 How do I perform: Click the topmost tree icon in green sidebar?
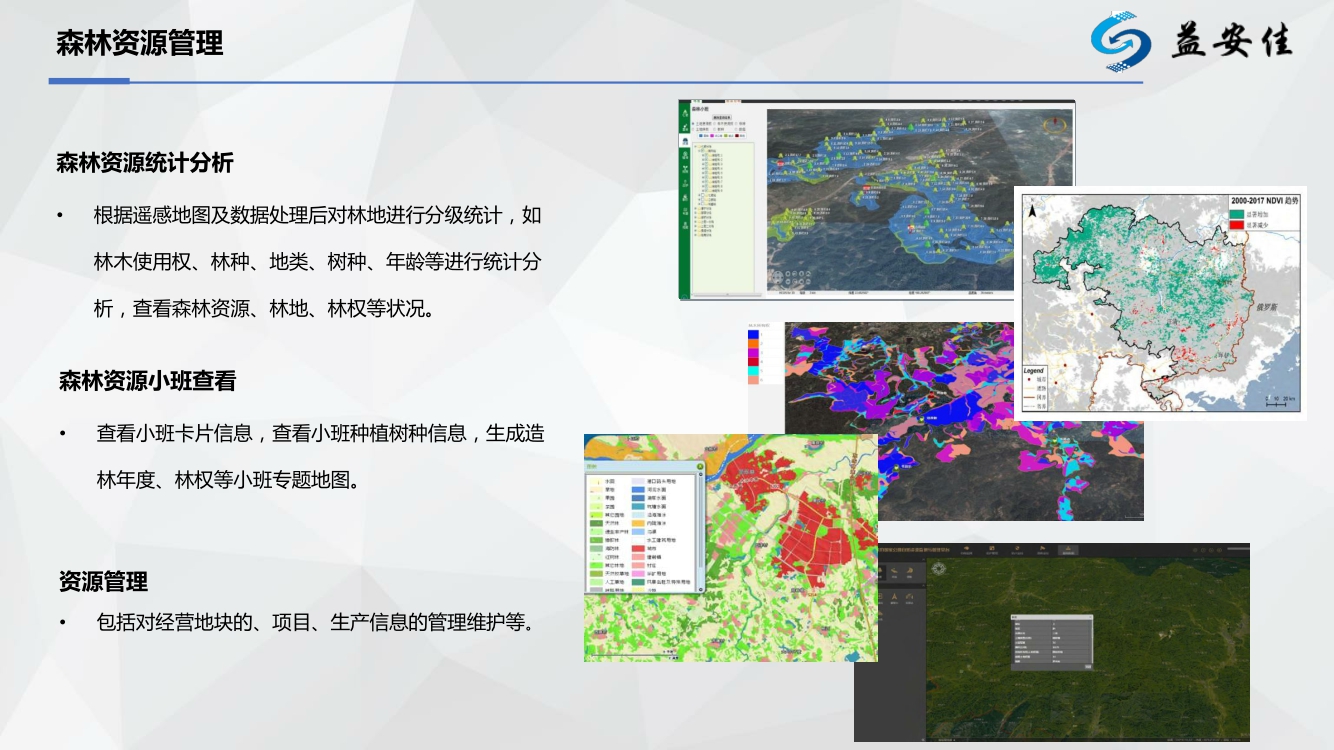685,113
